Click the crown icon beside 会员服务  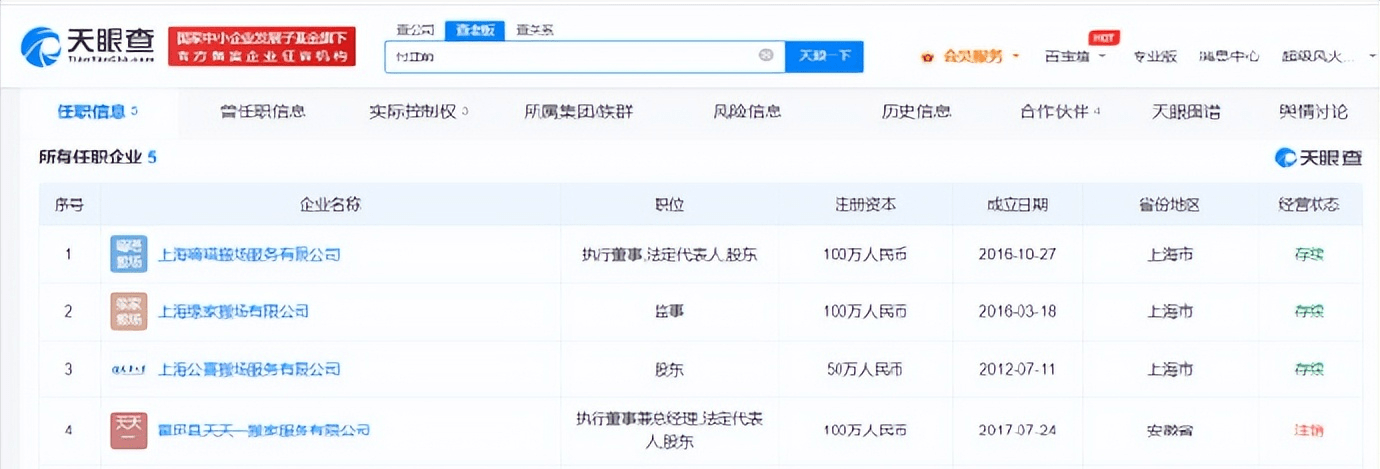pyautogui.click(x=928, y=56)
